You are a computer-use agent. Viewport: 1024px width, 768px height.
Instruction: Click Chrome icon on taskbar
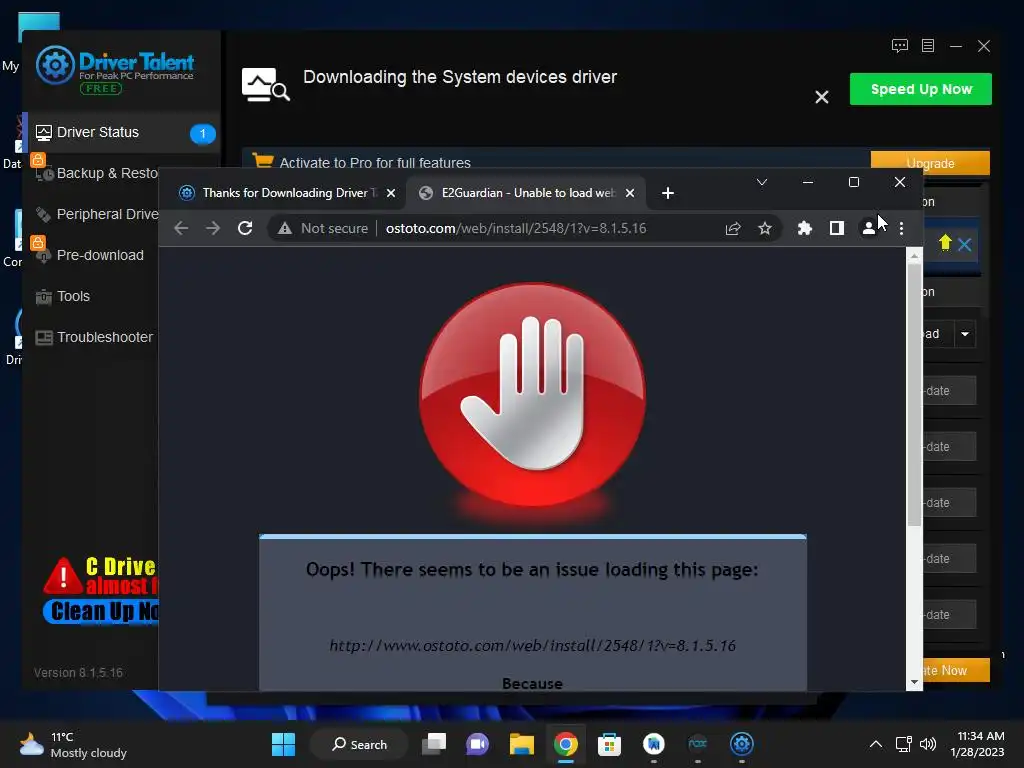(566, 744)
